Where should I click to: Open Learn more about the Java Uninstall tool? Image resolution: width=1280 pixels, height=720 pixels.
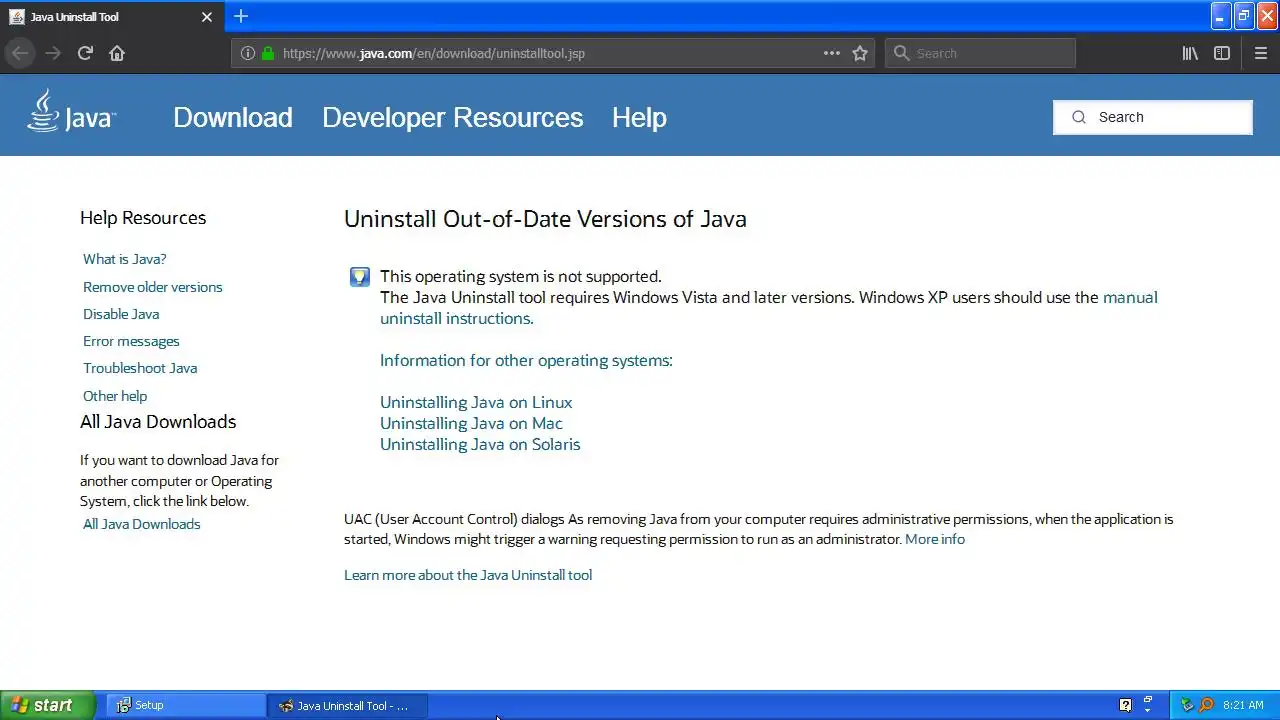pyautogui.click(x=468, y=575)
